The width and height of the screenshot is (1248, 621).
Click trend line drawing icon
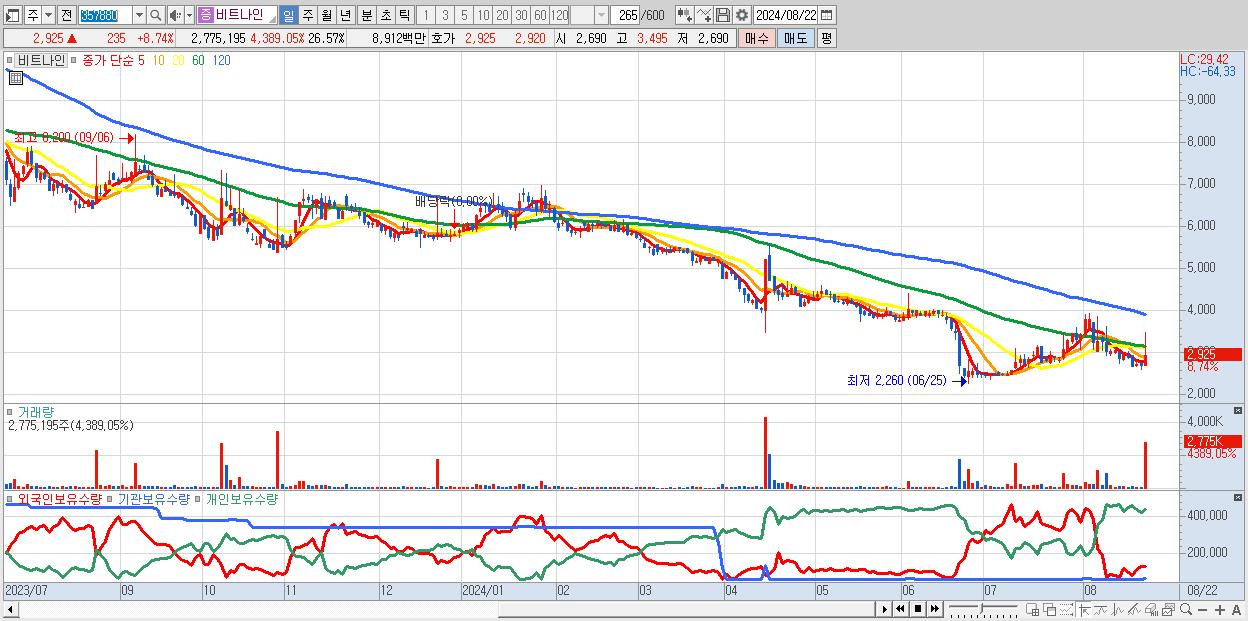click(x=1101, y=609)
